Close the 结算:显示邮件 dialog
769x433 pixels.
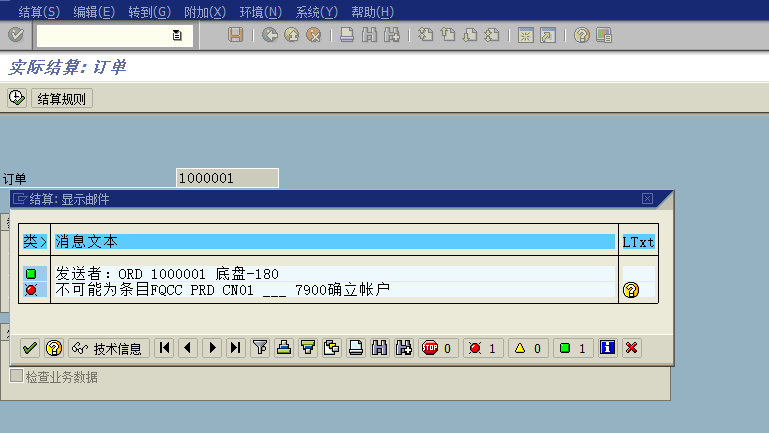[647, 198]
